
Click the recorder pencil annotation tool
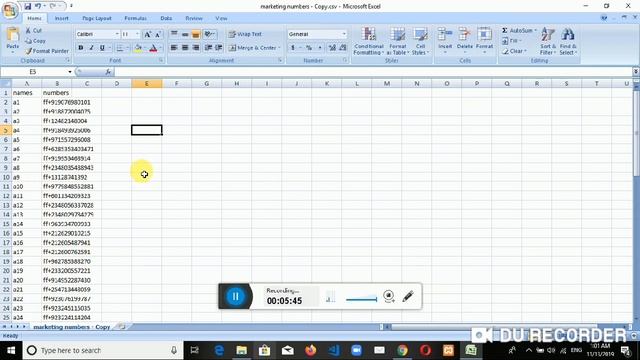[408, 296]
